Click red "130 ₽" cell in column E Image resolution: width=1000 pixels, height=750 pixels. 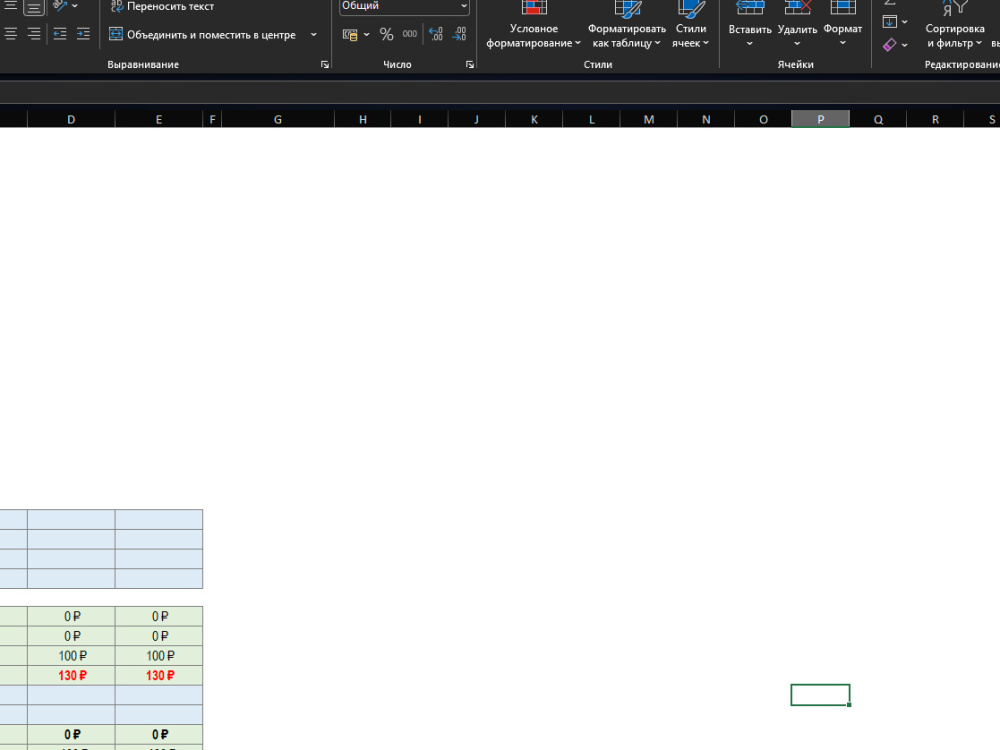pyautogui.click(x=159, y=675)
